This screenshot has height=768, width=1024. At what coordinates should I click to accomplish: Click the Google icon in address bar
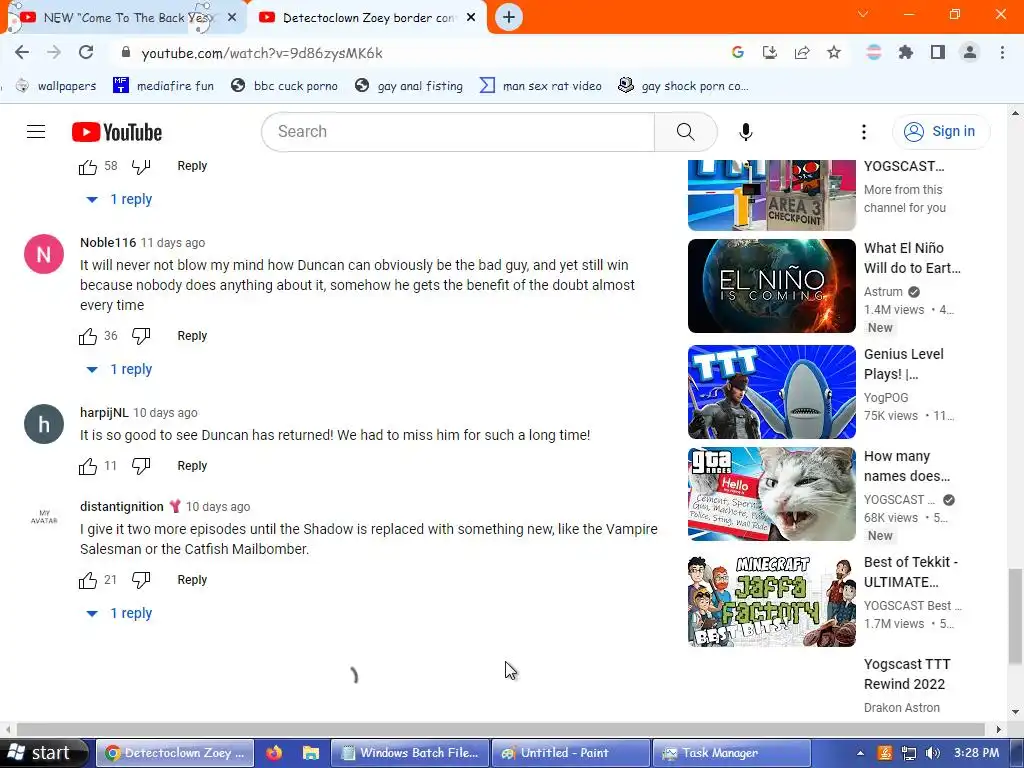tap(738, 53)
